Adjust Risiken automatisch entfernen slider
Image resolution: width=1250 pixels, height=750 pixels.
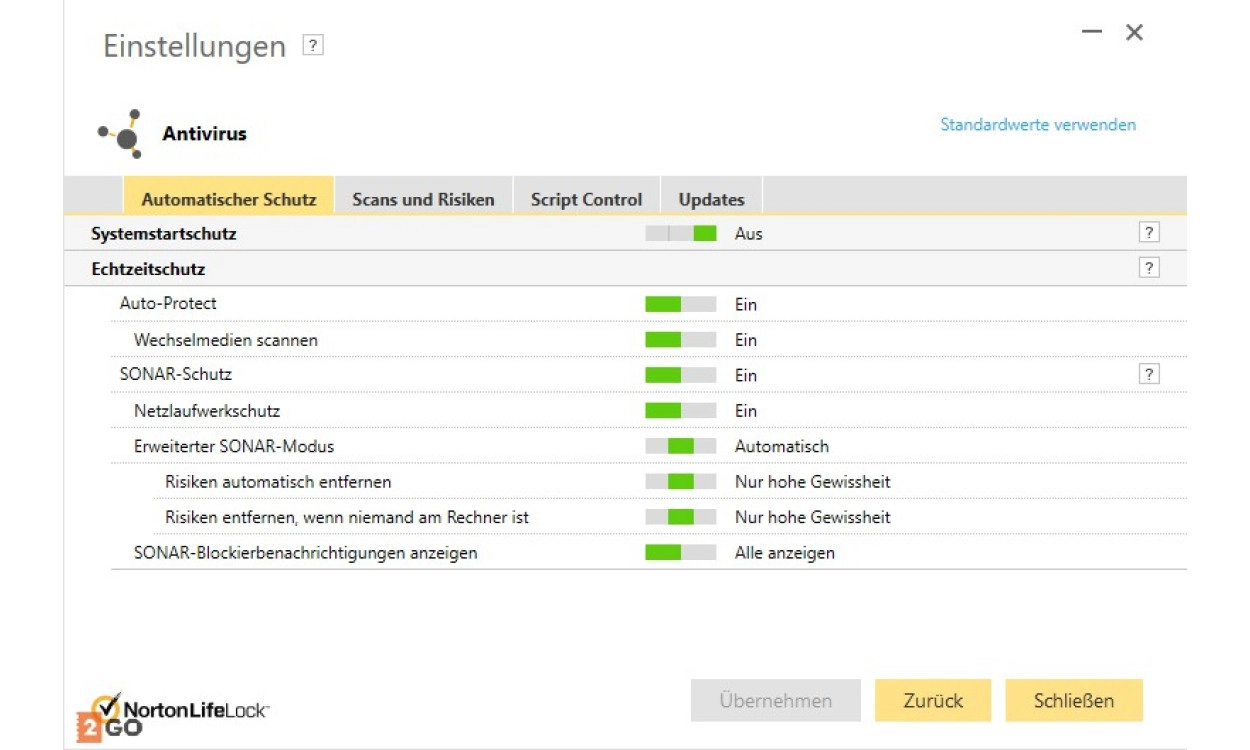(x=680, y=482)
